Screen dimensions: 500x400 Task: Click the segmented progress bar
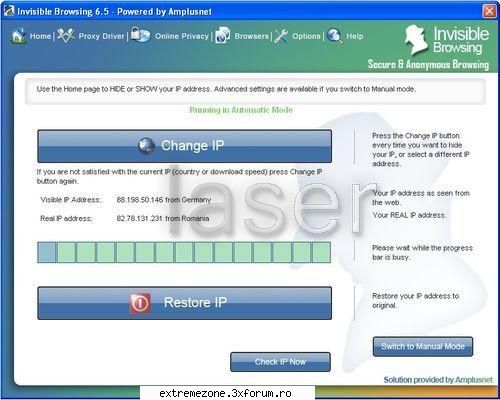184,252
